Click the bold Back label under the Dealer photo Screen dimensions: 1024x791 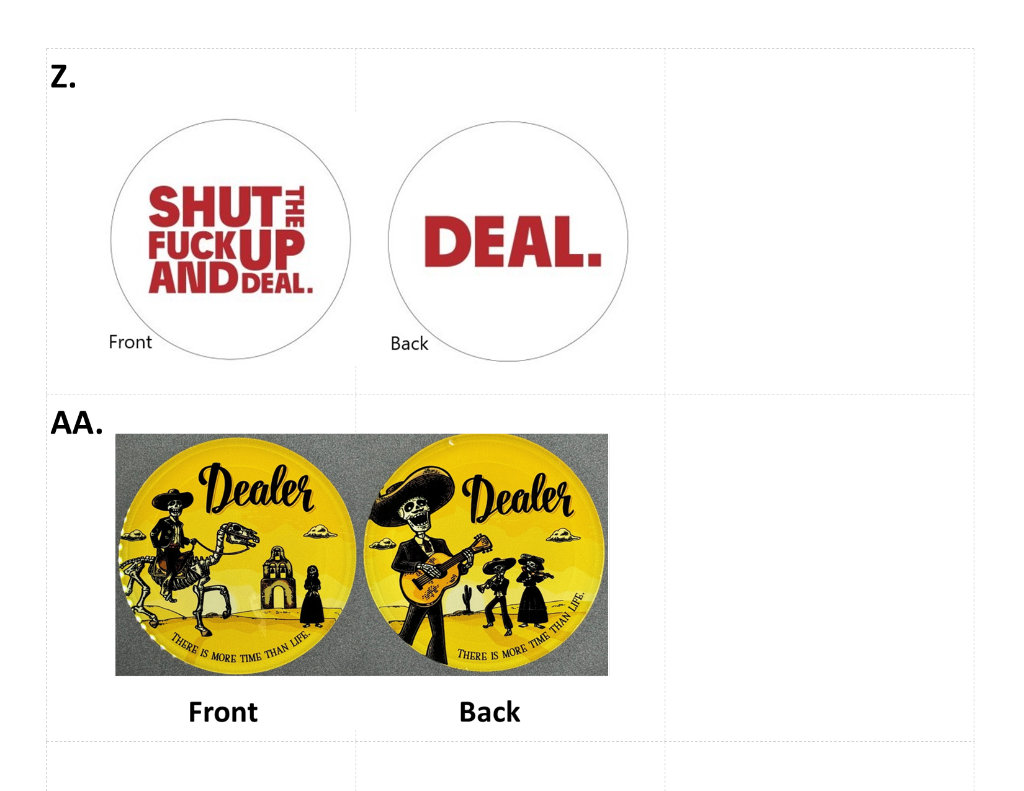[x=490, y=712]
